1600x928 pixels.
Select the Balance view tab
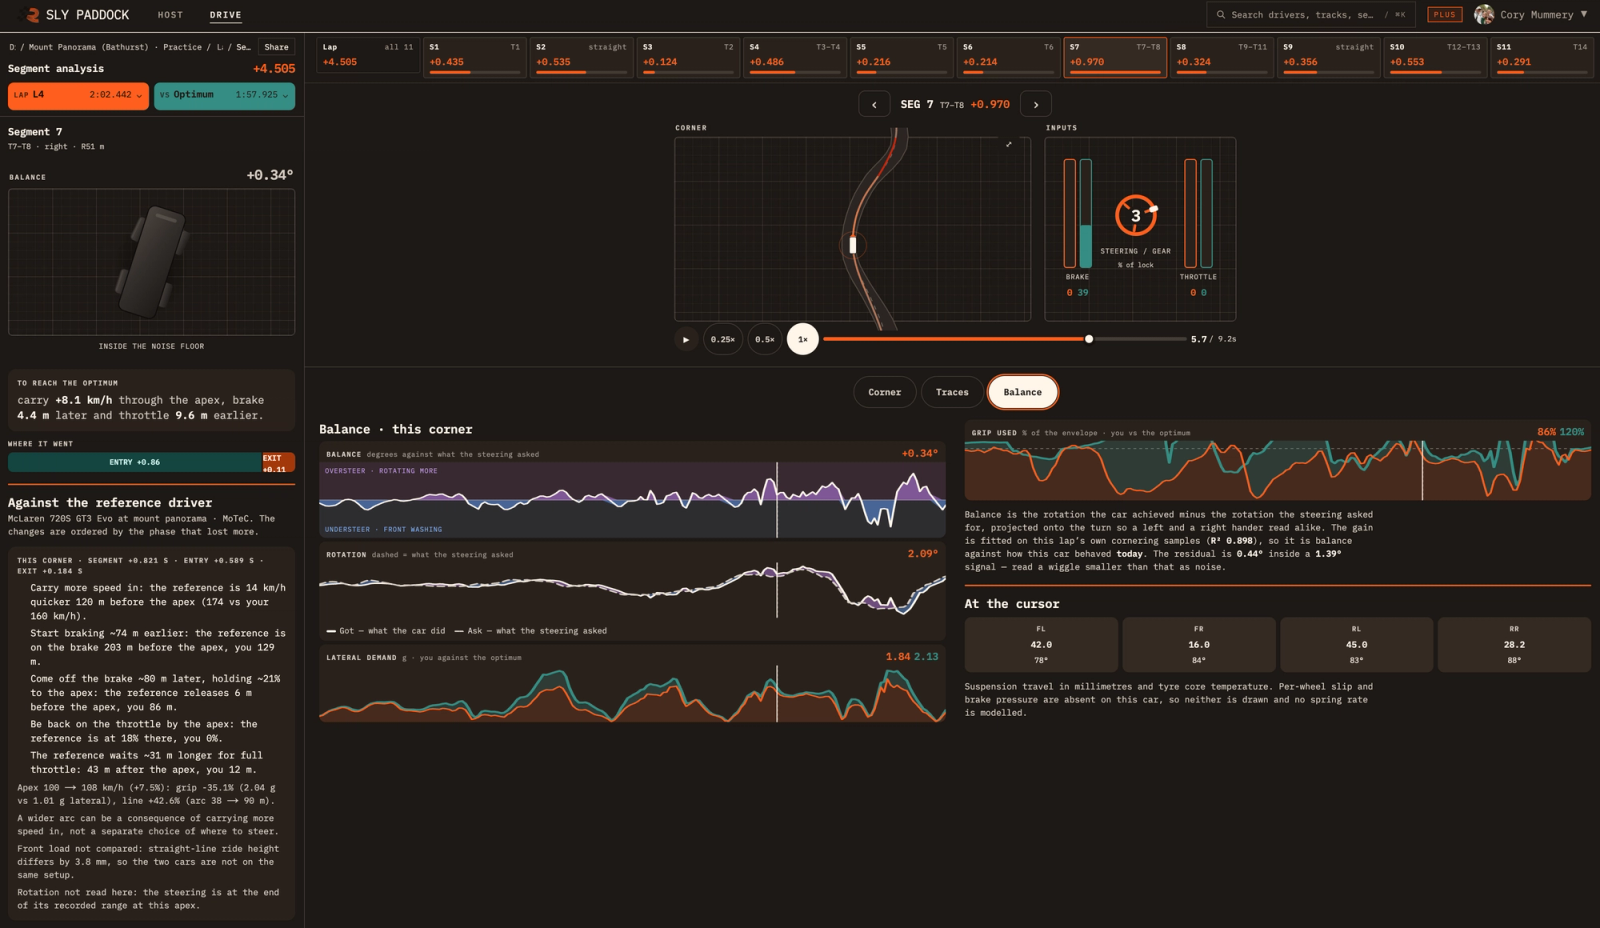pyautogui.click(x=1023, y=392)
